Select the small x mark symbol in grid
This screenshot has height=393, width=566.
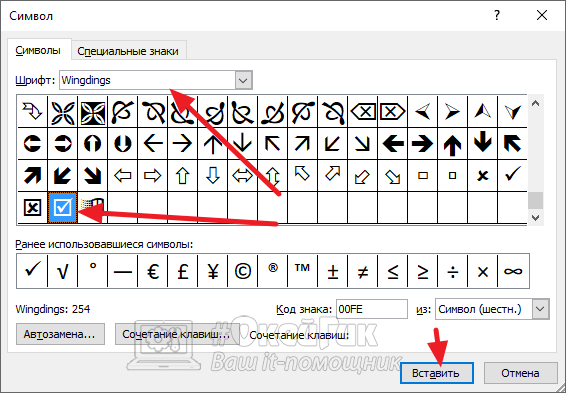(482, 175)
